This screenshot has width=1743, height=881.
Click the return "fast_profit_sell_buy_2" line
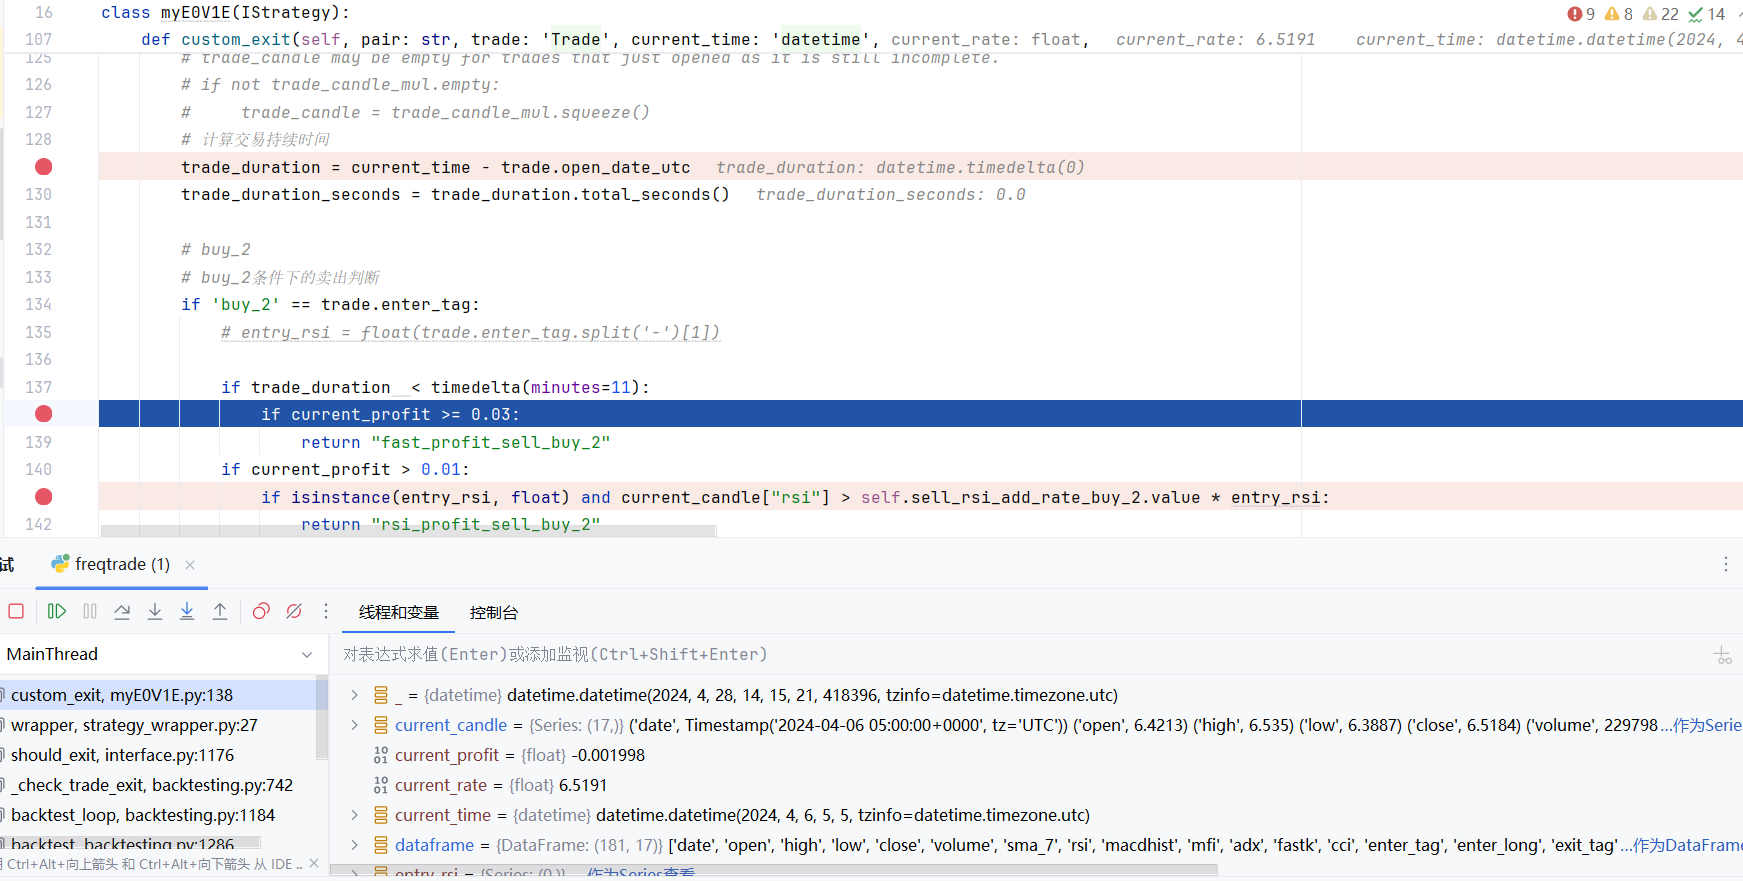(x=455, y=442)
